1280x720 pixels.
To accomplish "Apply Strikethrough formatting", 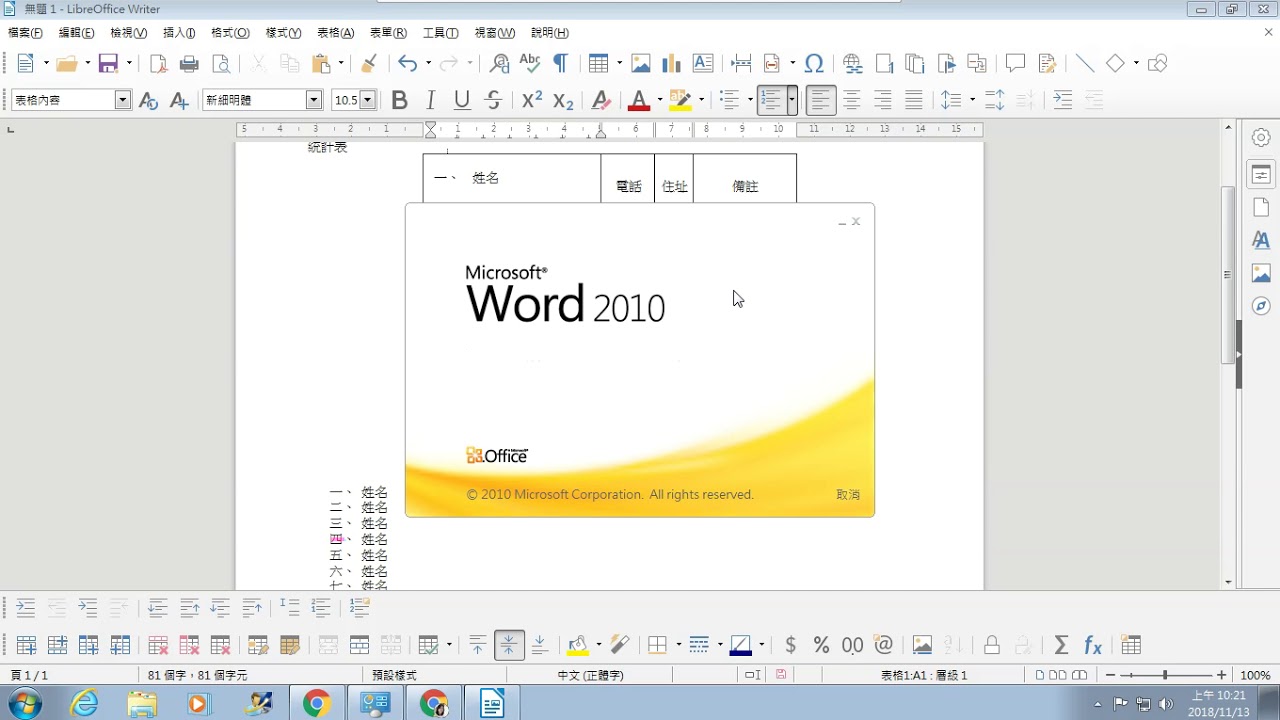I will coord(493,100).
